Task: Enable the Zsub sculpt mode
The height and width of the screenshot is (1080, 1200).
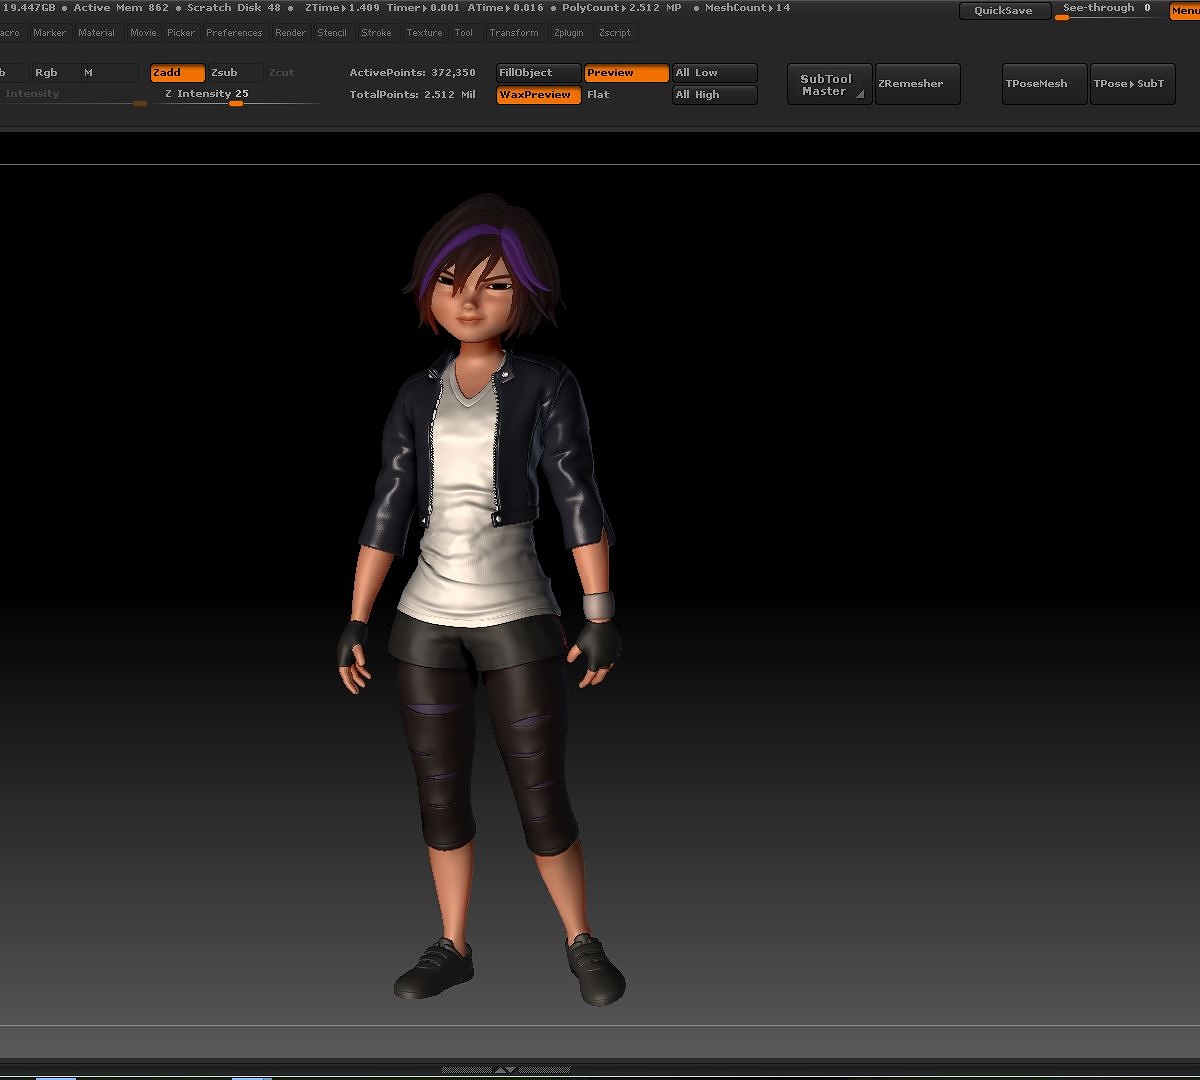Action: (236, 73)
